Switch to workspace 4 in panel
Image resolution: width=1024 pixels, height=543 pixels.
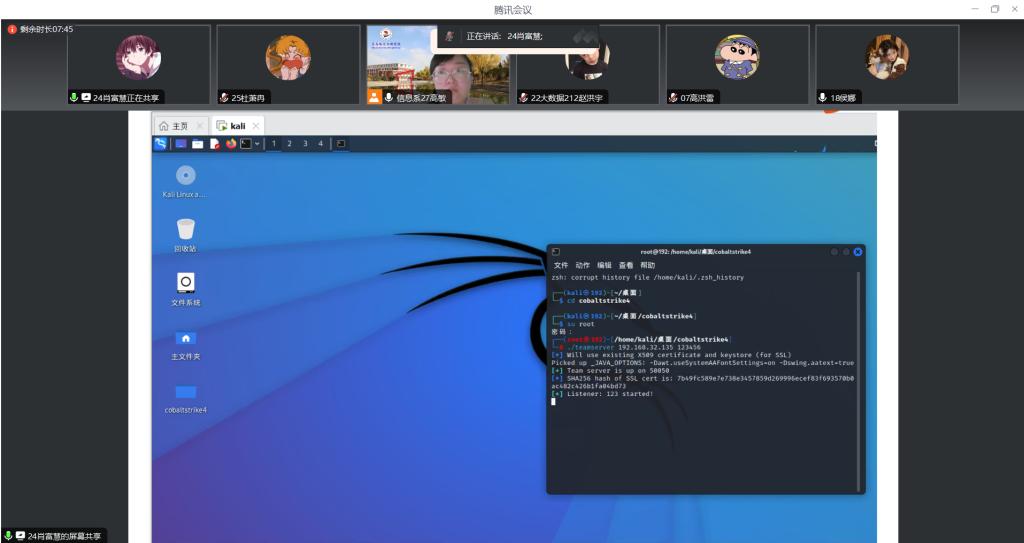pyautogui.click(x=321, y=144)
